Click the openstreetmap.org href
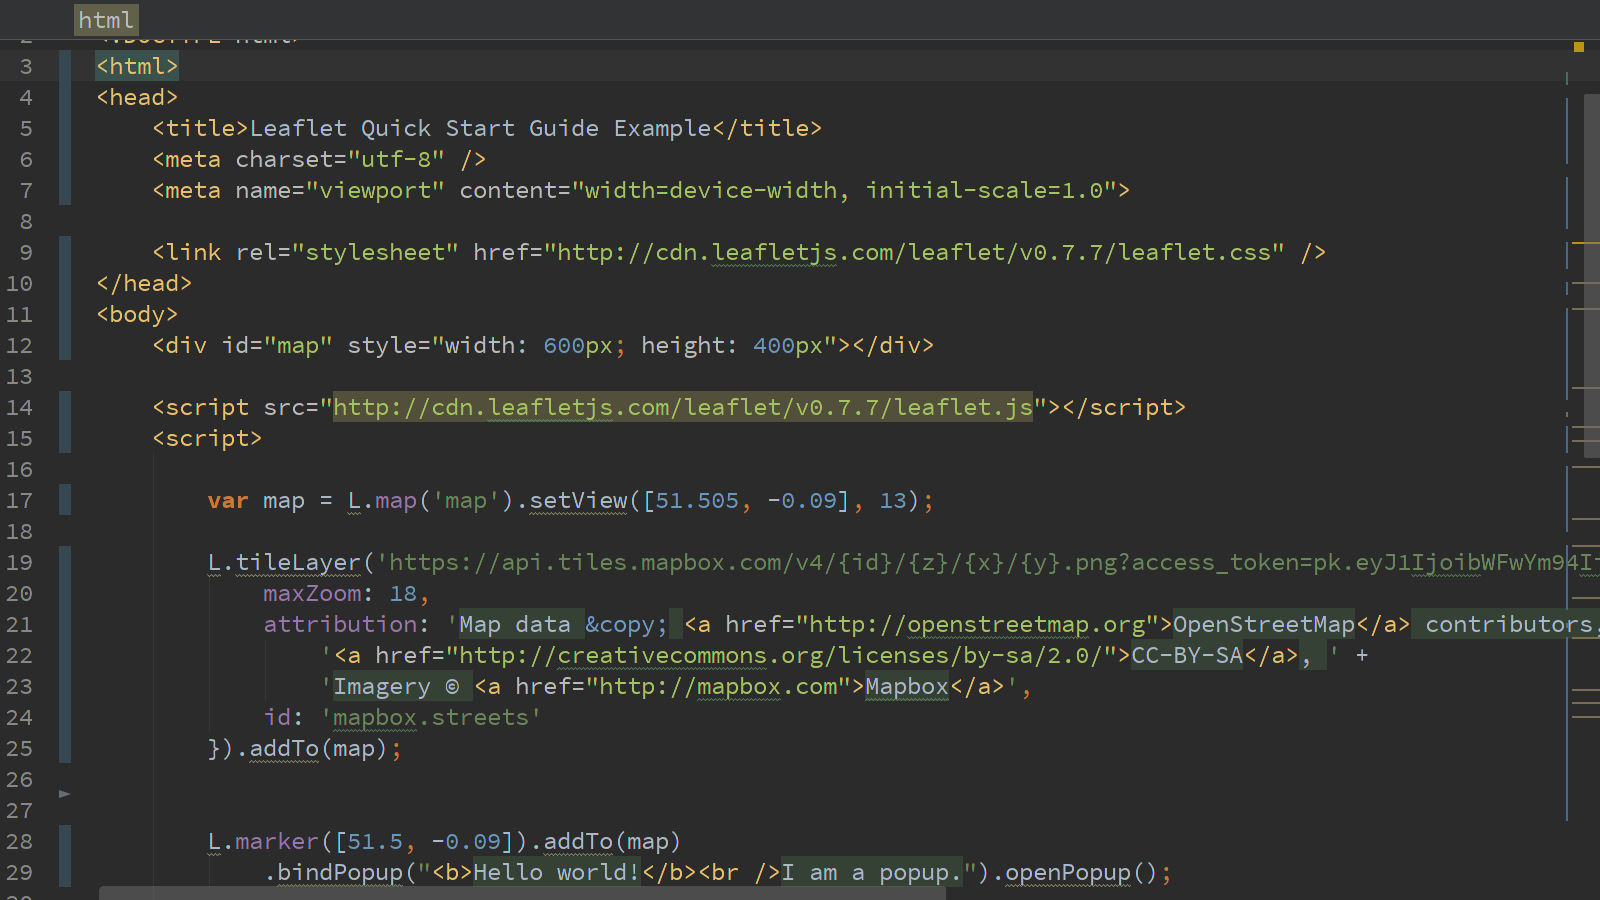The height and width of the screenshot is (900, 1600). (x=977, y=624)
